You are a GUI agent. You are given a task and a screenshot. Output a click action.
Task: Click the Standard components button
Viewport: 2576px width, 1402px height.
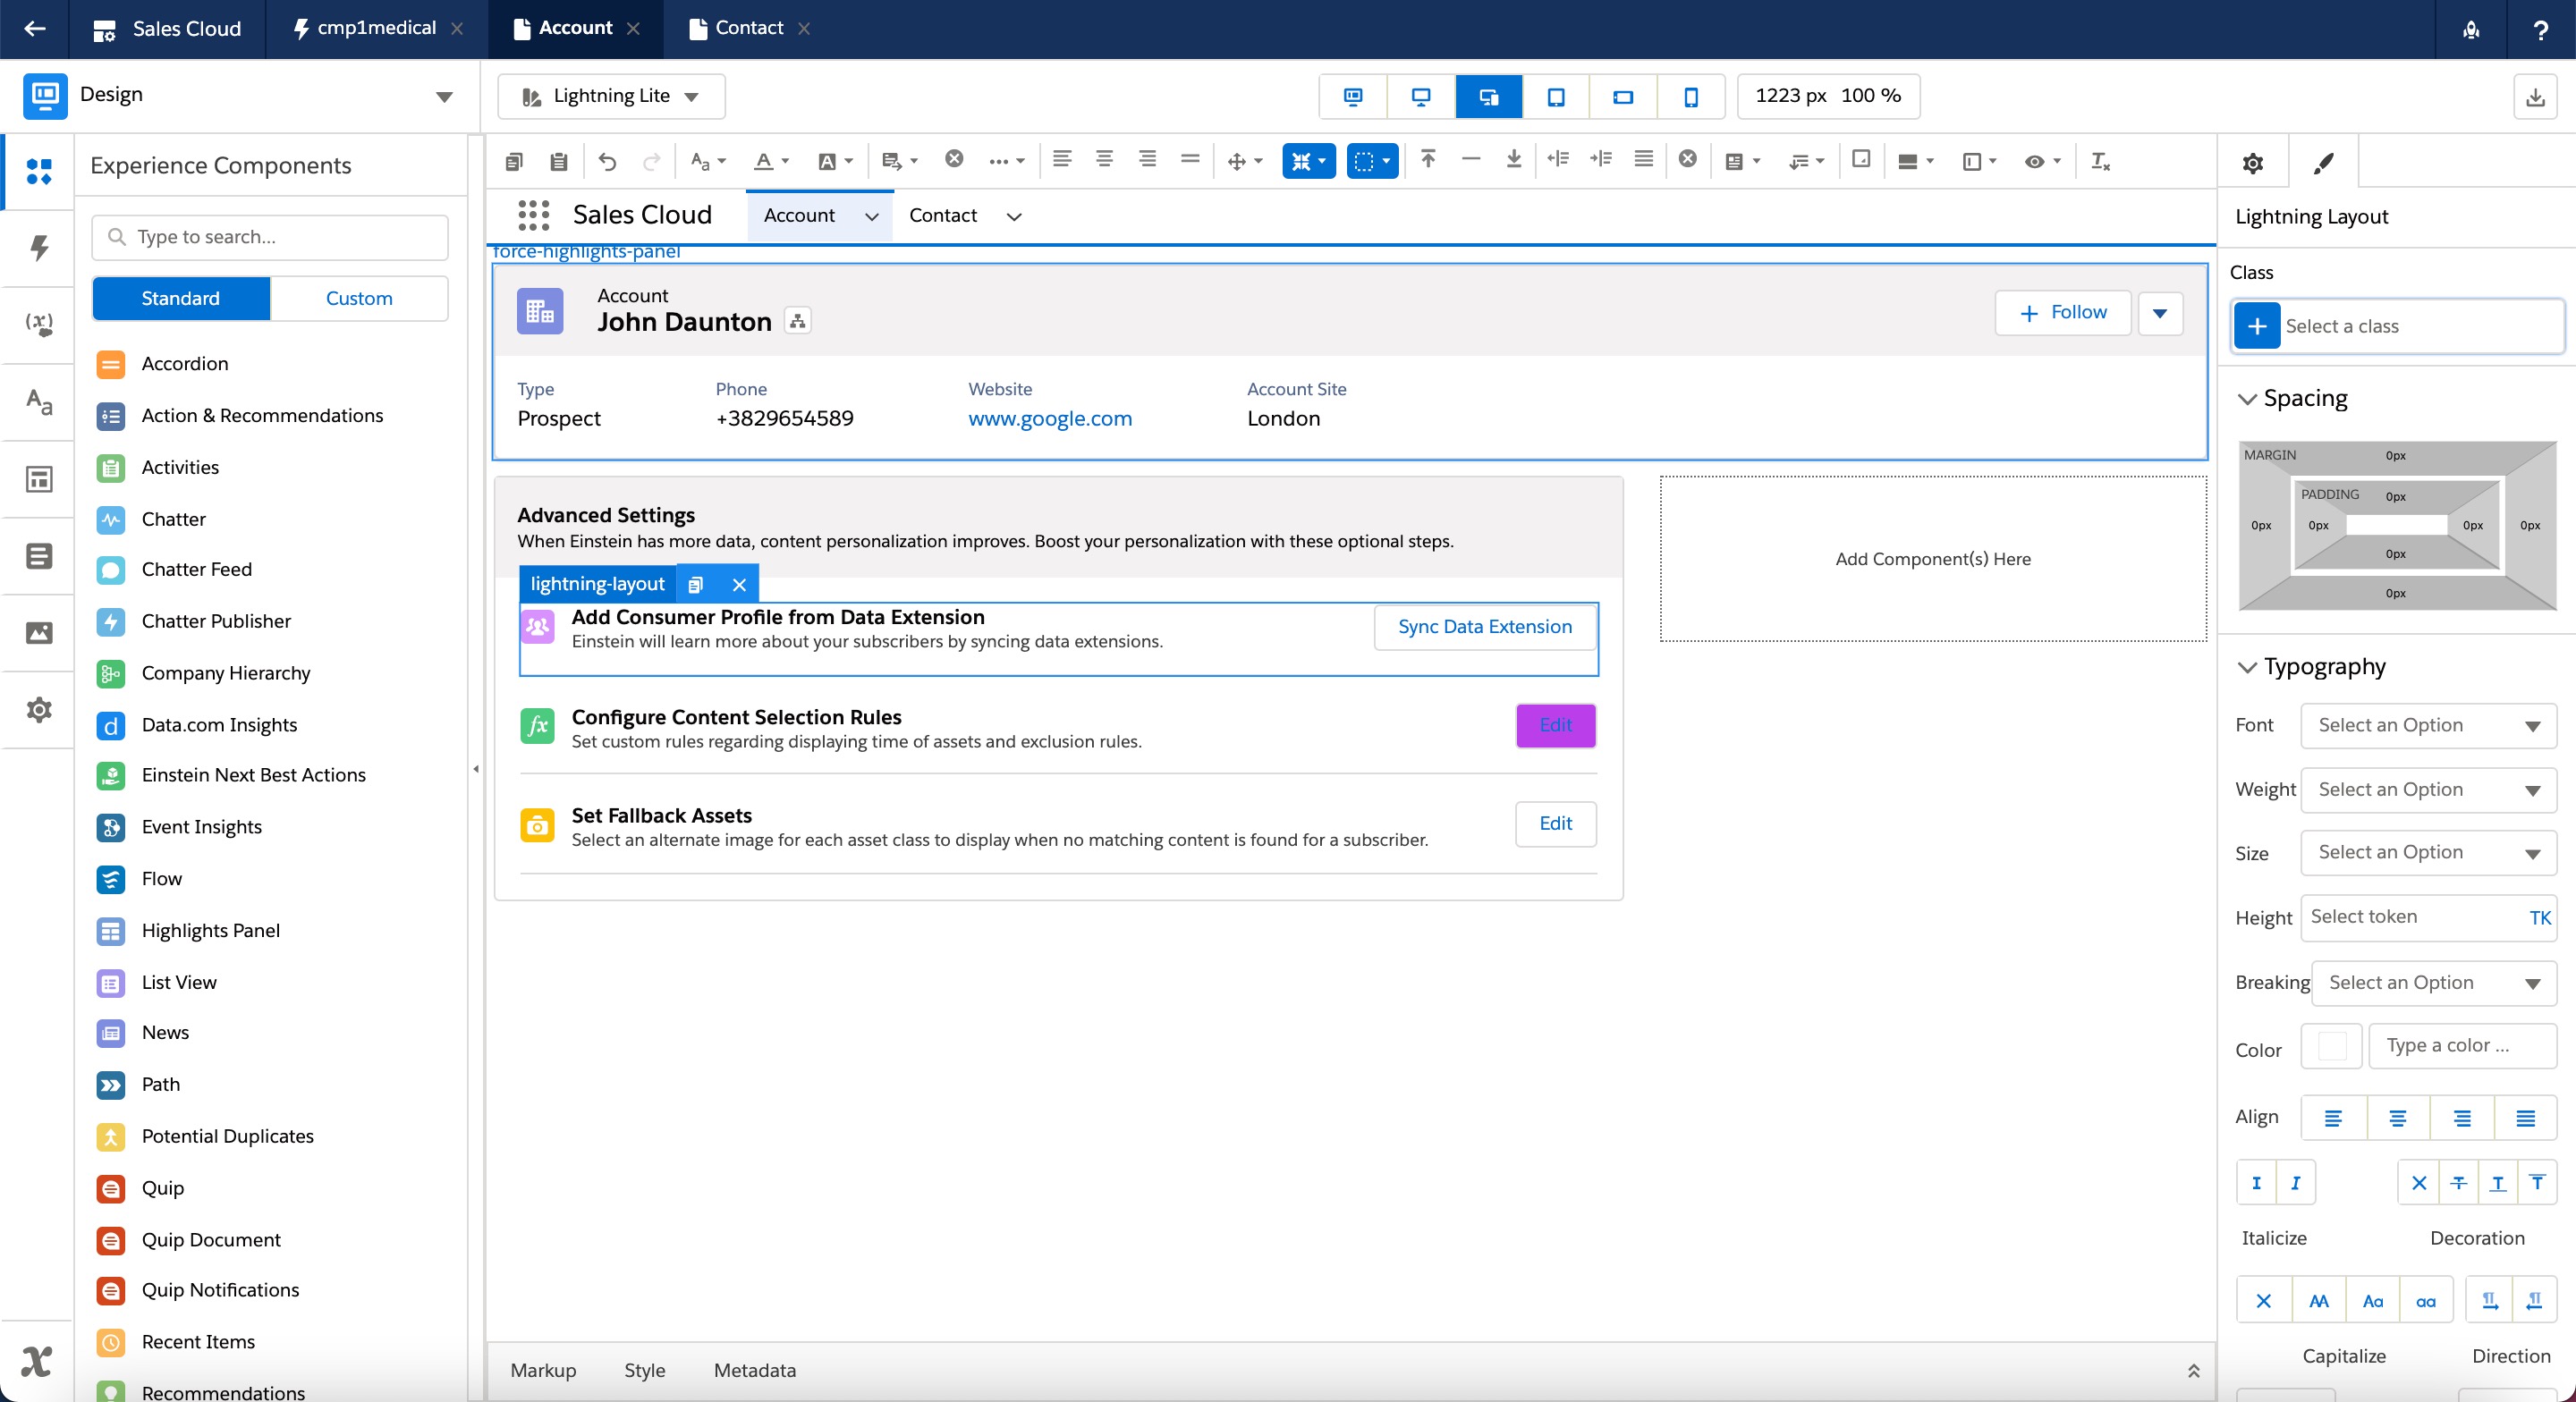[x=181, y=298]
